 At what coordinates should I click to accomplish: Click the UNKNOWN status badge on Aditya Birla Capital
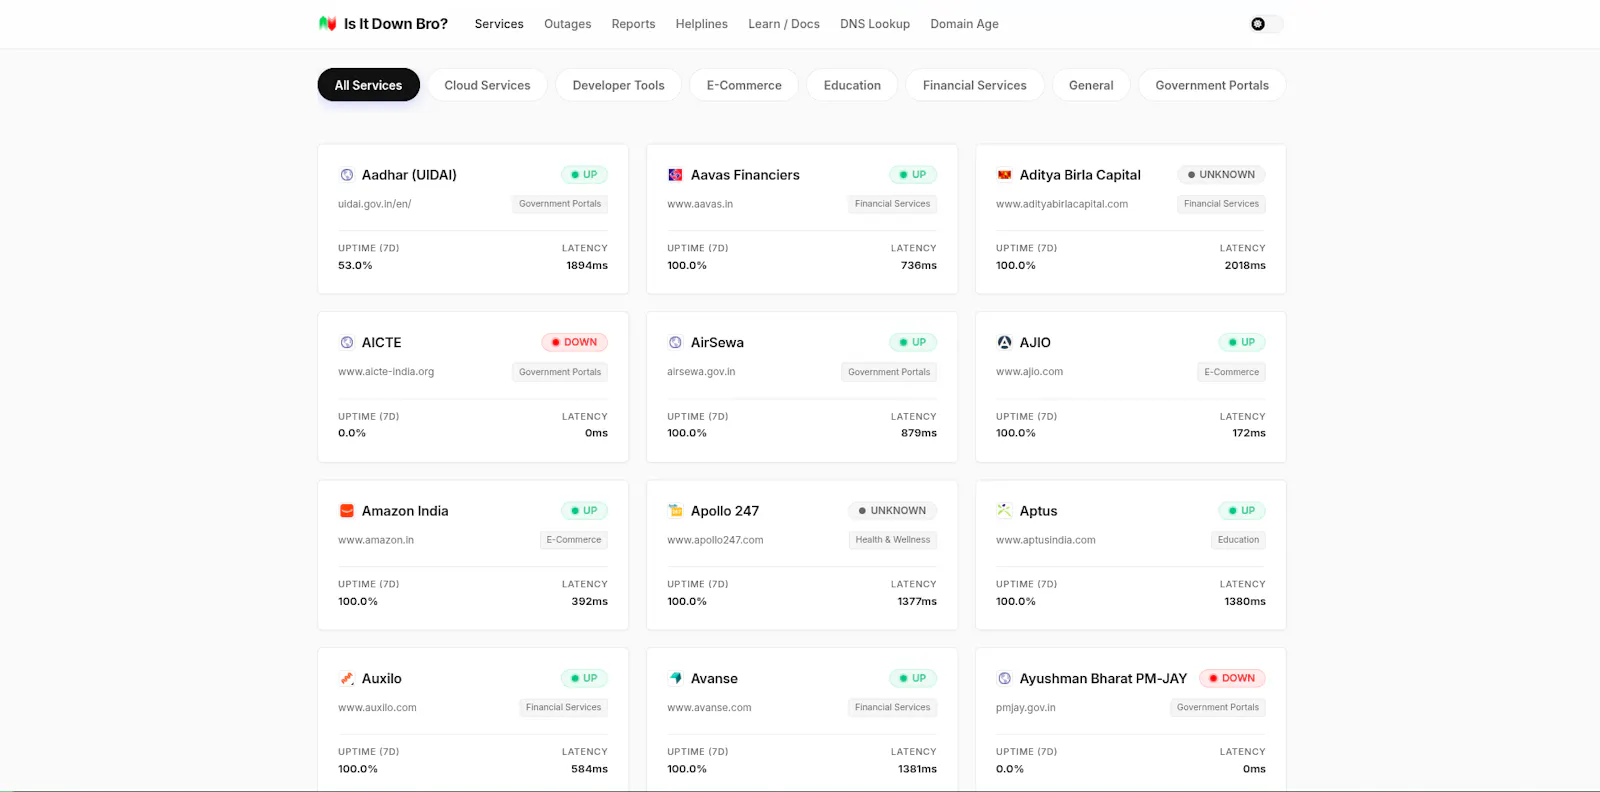(x=1221, y=175)
